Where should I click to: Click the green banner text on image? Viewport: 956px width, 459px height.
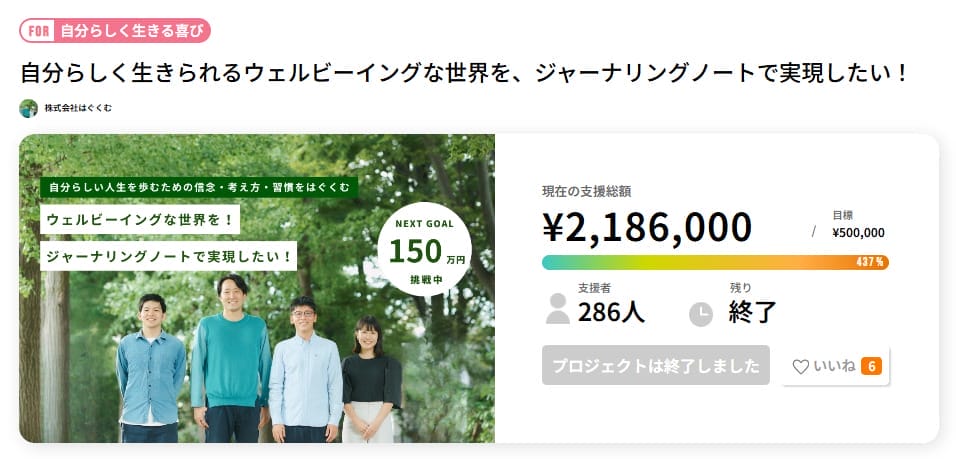coord(199,187)
